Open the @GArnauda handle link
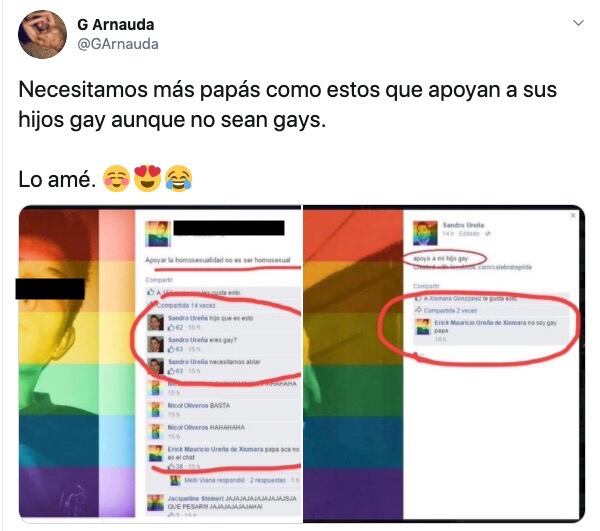 [117, 44]
